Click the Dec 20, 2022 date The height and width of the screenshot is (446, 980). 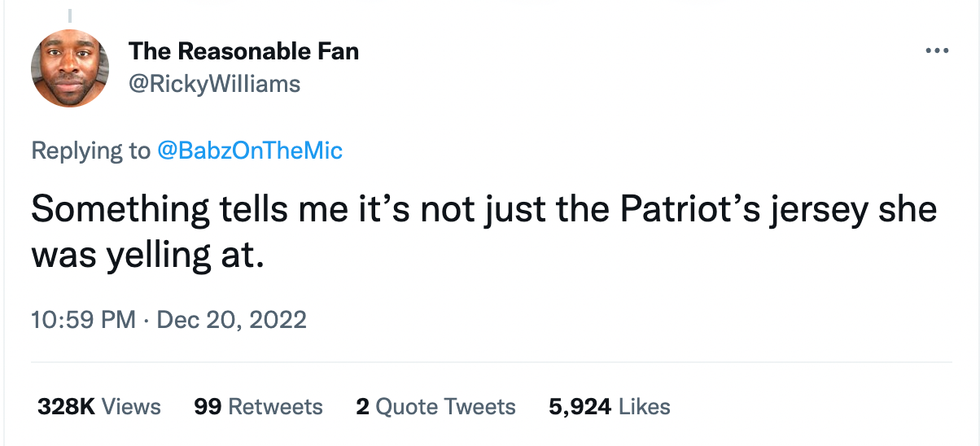232,320
